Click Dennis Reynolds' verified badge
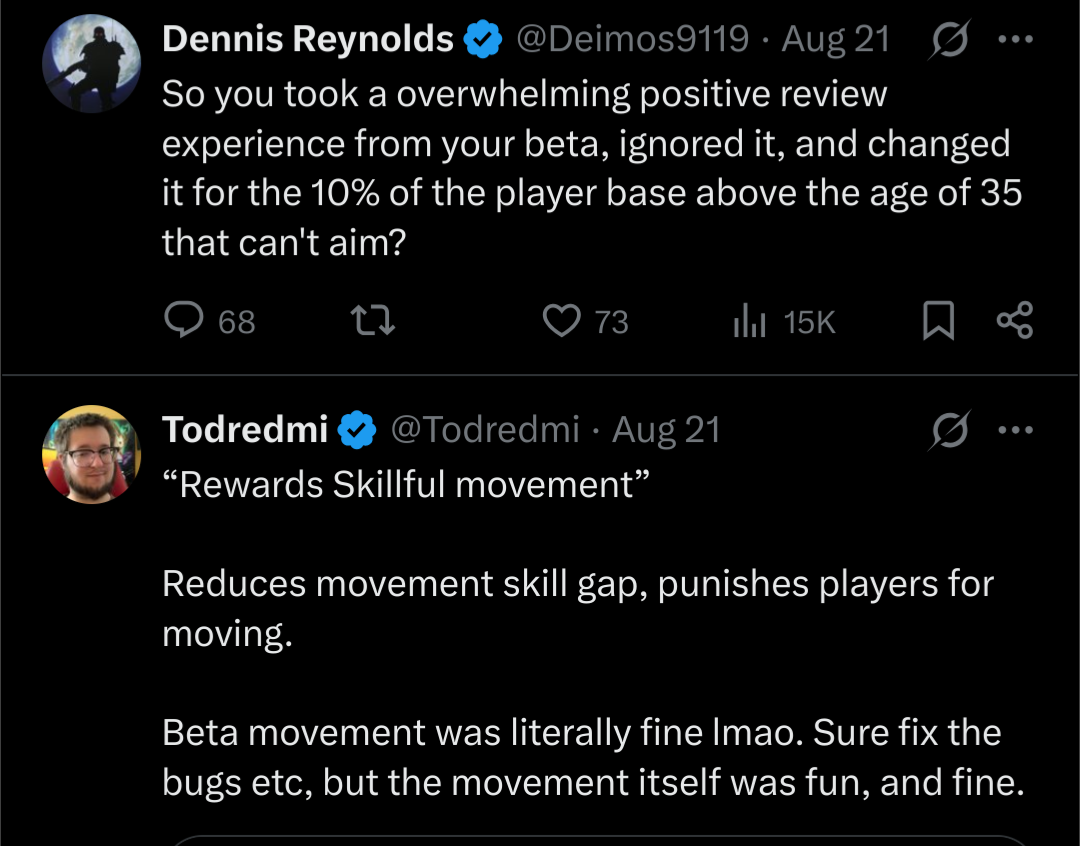Image resolution: width=1080 pixels, height=846 pixels. (x=484, y=40)
